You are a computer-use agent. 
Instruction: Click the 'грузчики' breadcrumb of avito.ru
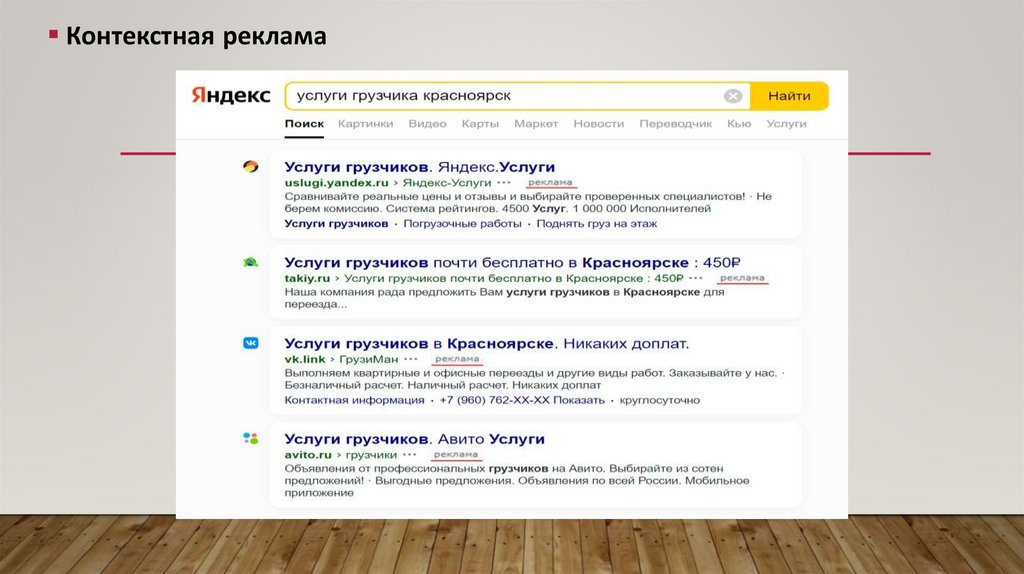tap(371, 454)
